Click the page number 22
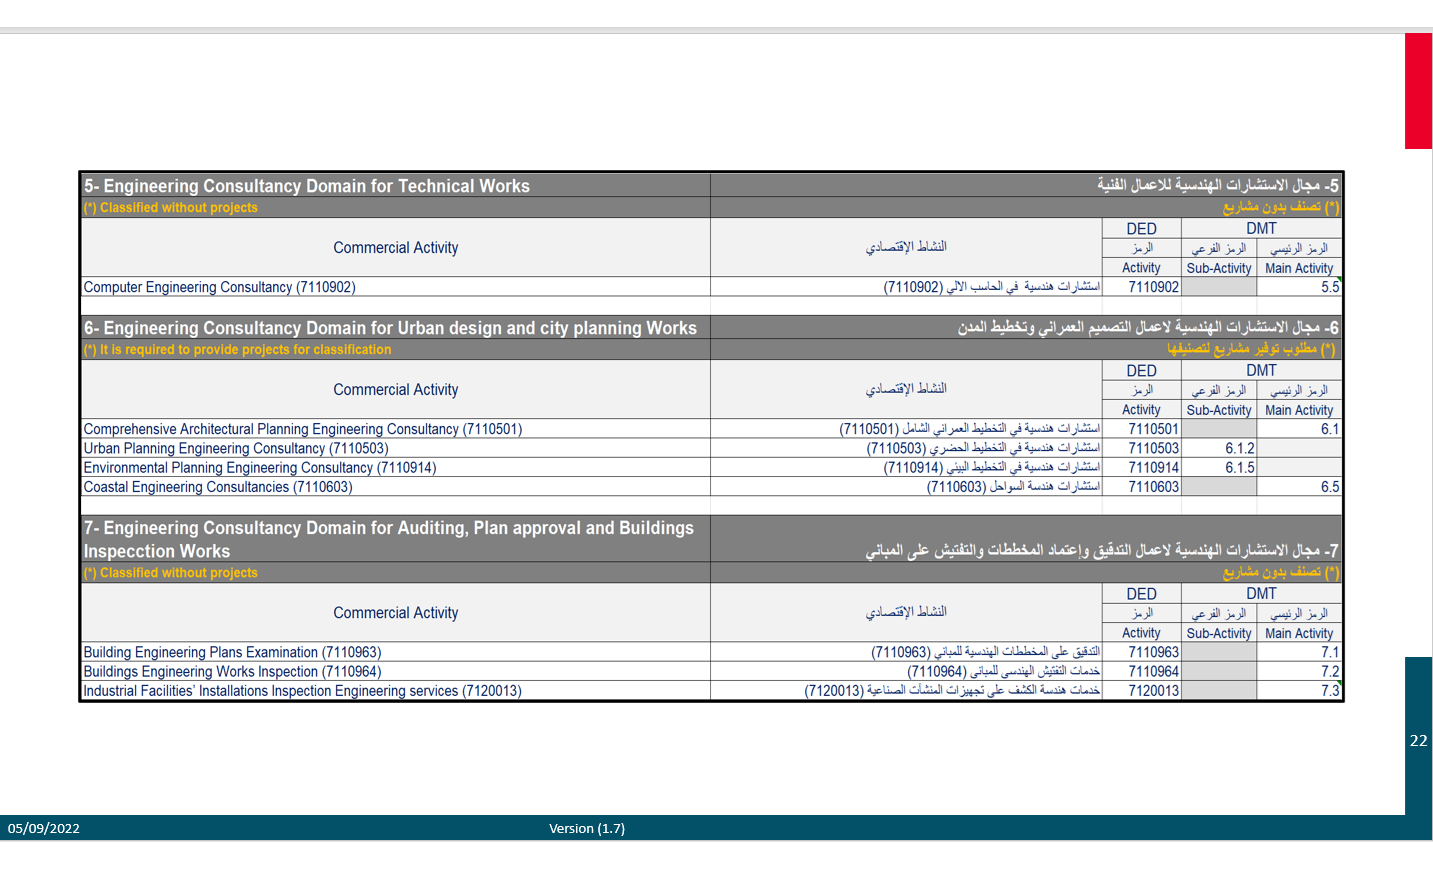Viewport: 1433px width, 869px height. [x=1418, y=741]
